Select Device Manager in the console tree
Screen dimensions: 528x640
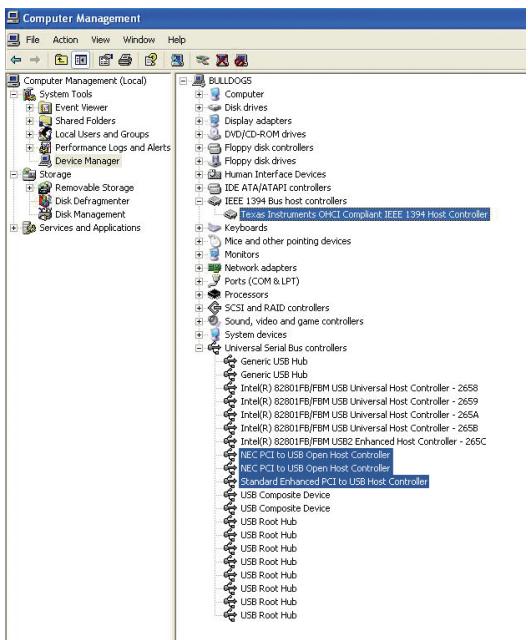87,161
